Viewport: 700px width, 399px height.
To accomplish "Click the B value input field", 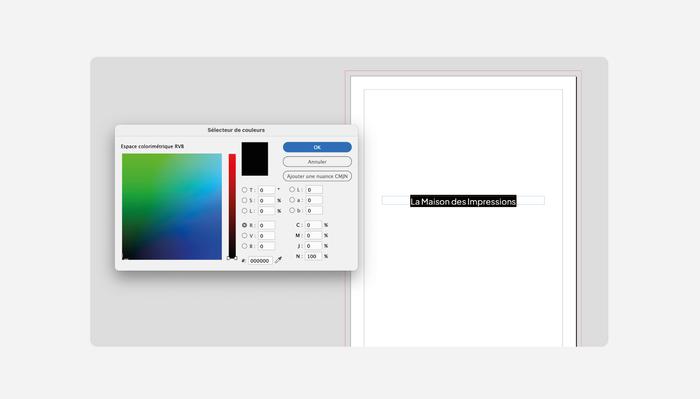I will (266, 246).
